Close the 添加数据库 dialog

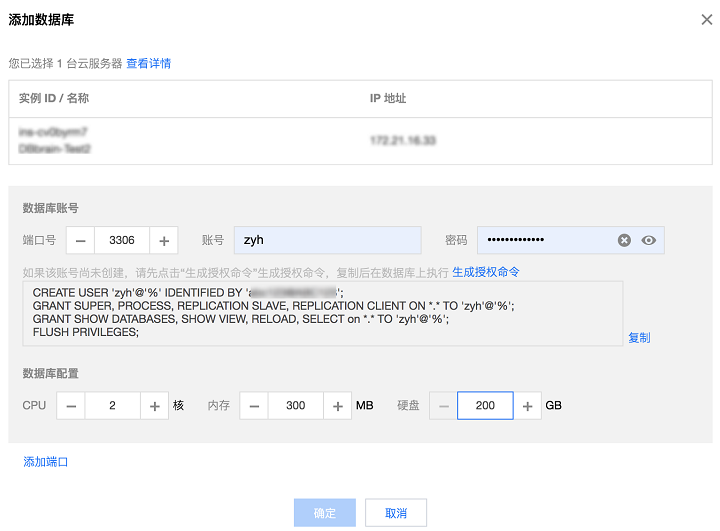pos(706,20)
